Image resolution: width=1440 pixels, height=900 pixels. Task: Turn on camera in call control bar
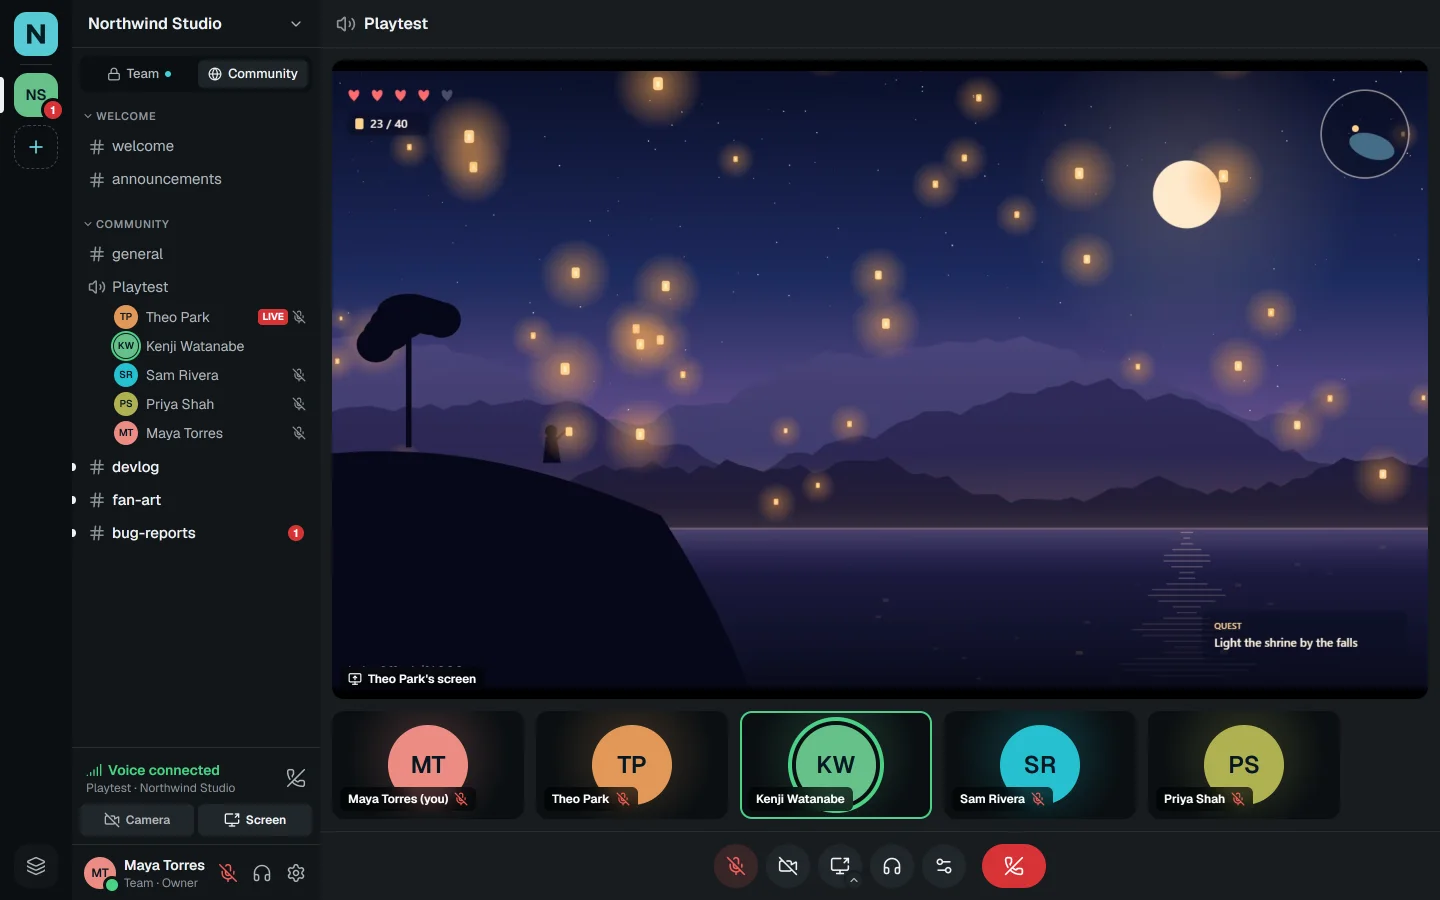point(788,866)
